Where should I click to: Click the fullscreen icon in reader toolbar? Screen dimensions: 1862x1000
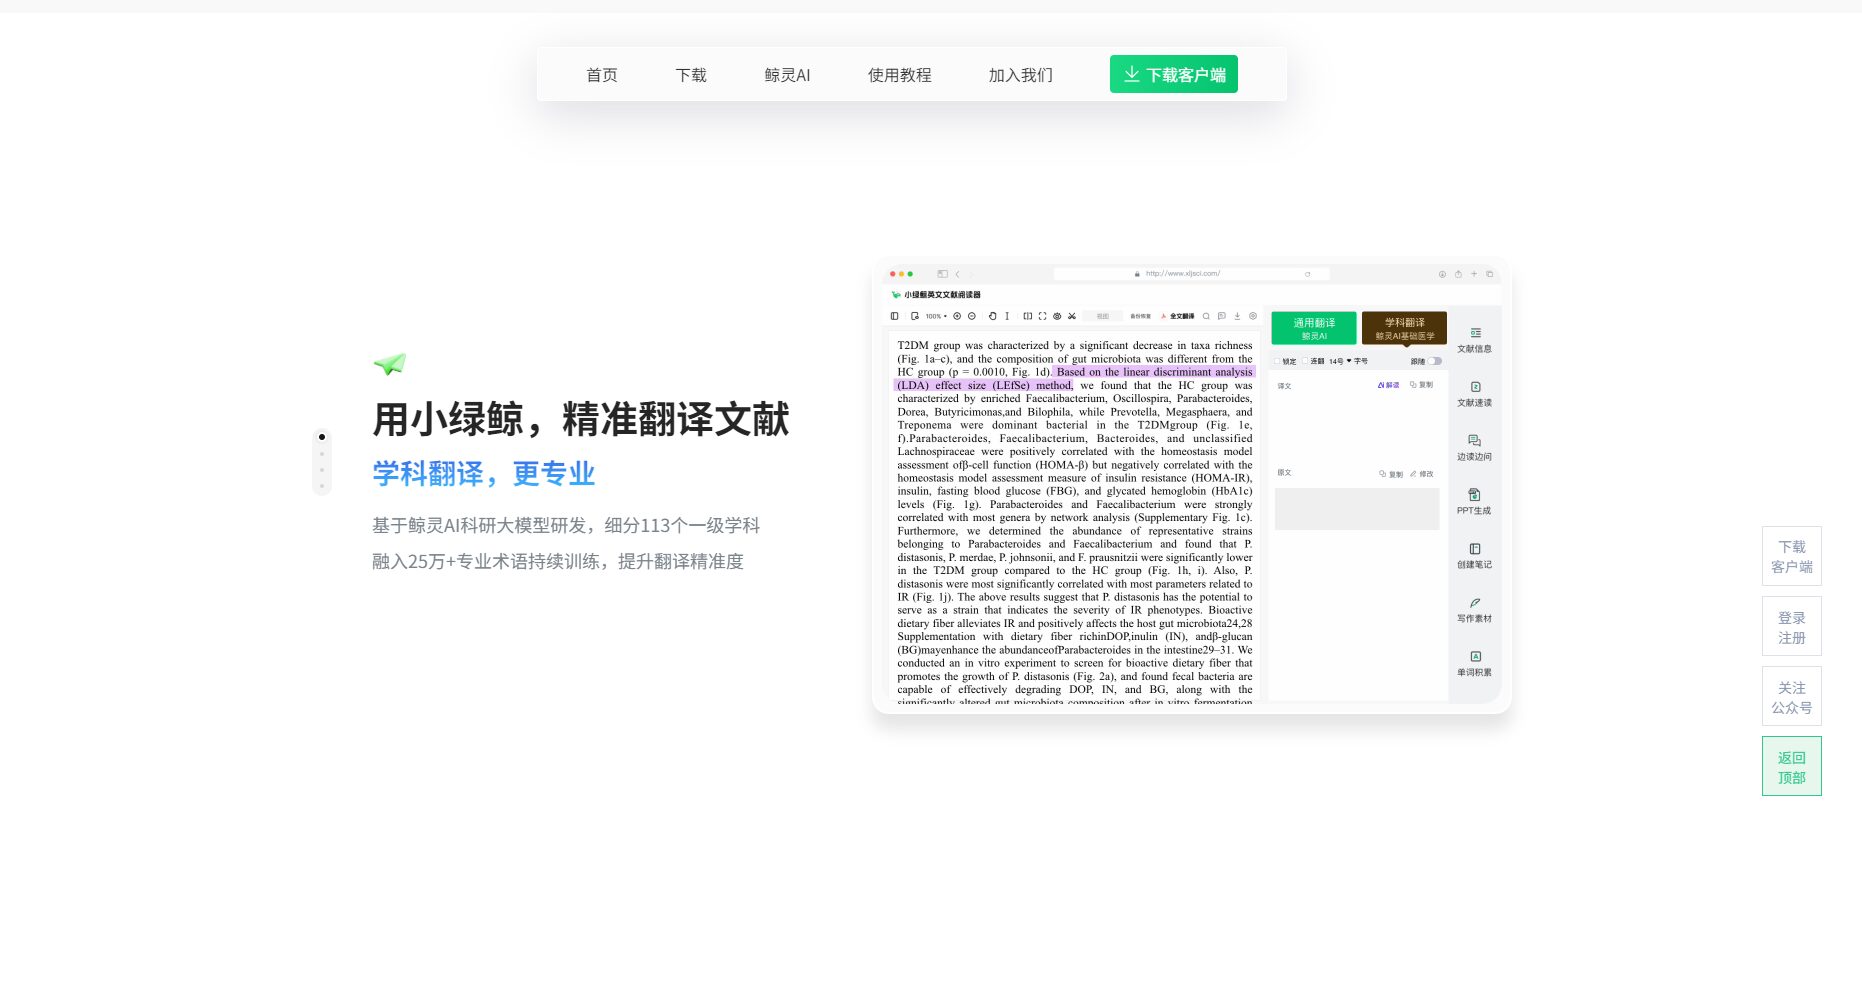coord(1042,316)
